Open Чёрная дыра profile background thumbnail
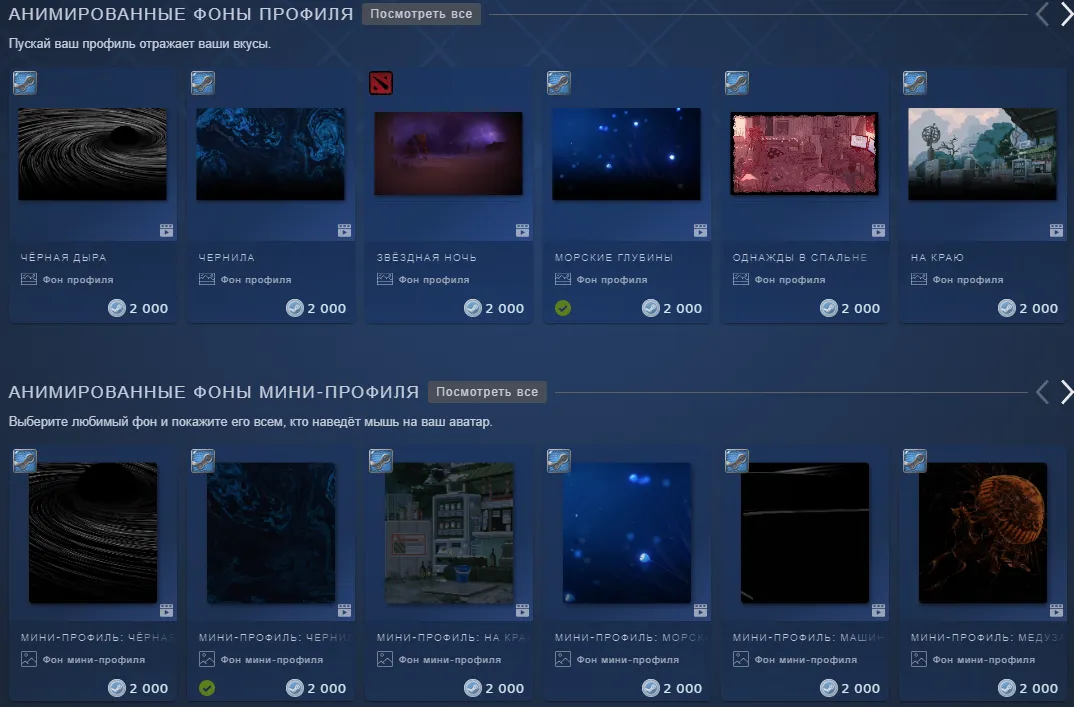The width and height of the screenshot is (1074, 707). point(92,154)
